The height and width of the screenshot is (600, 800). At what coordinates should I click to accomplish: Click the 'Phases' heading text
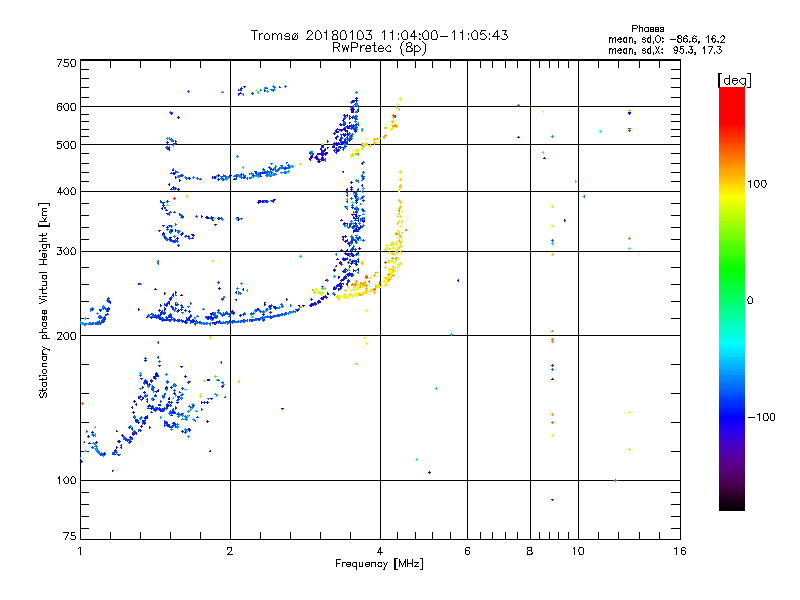tap(647, 29)
